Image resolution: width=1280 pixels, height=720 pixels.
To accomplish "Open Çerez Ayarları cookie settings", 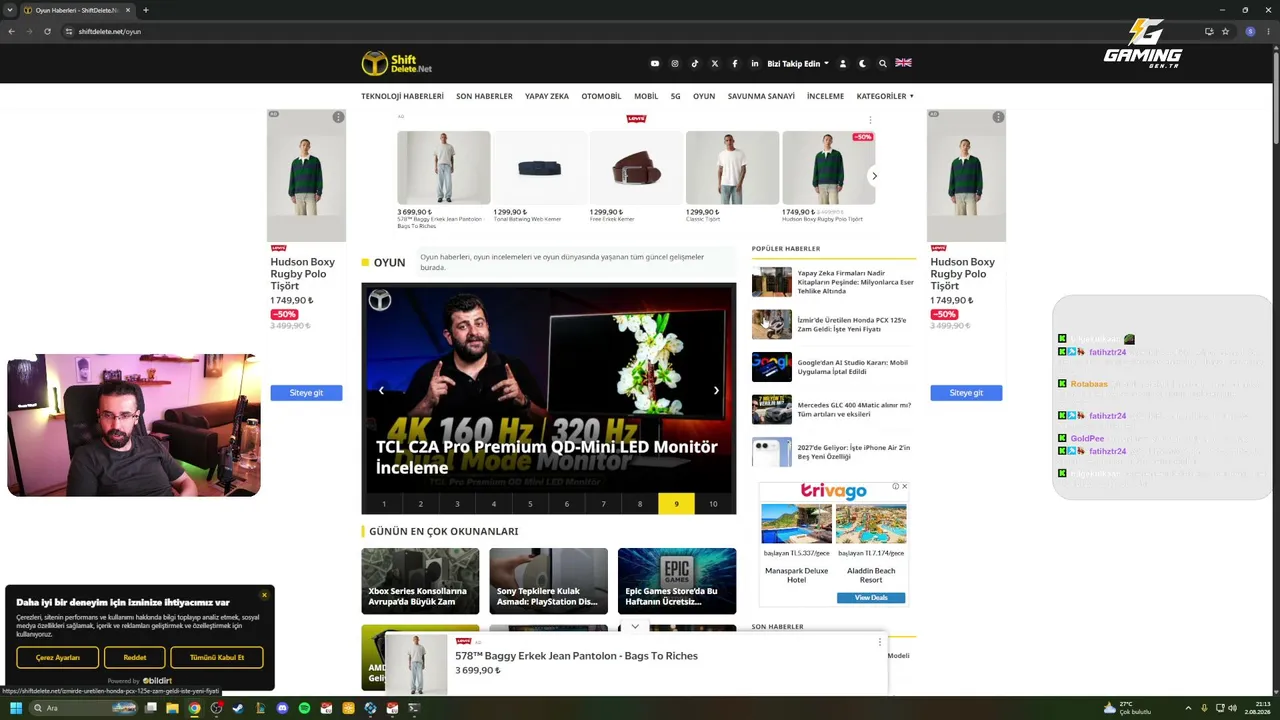I will click(57, 657).
